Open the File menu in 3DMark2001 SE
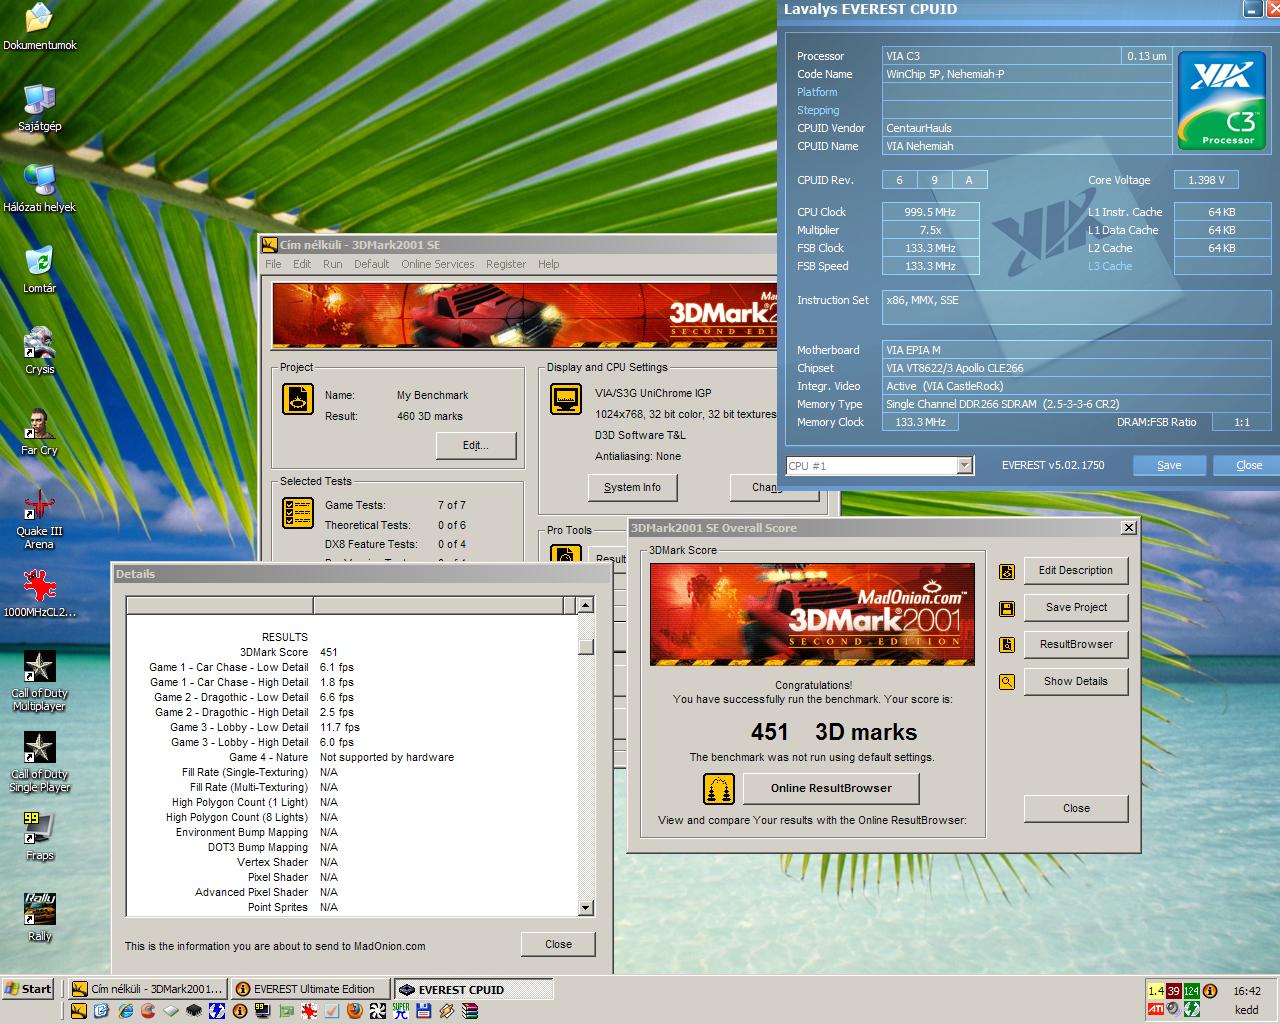Screen dimensions: 1280x1024 click(x=273, y=264)
